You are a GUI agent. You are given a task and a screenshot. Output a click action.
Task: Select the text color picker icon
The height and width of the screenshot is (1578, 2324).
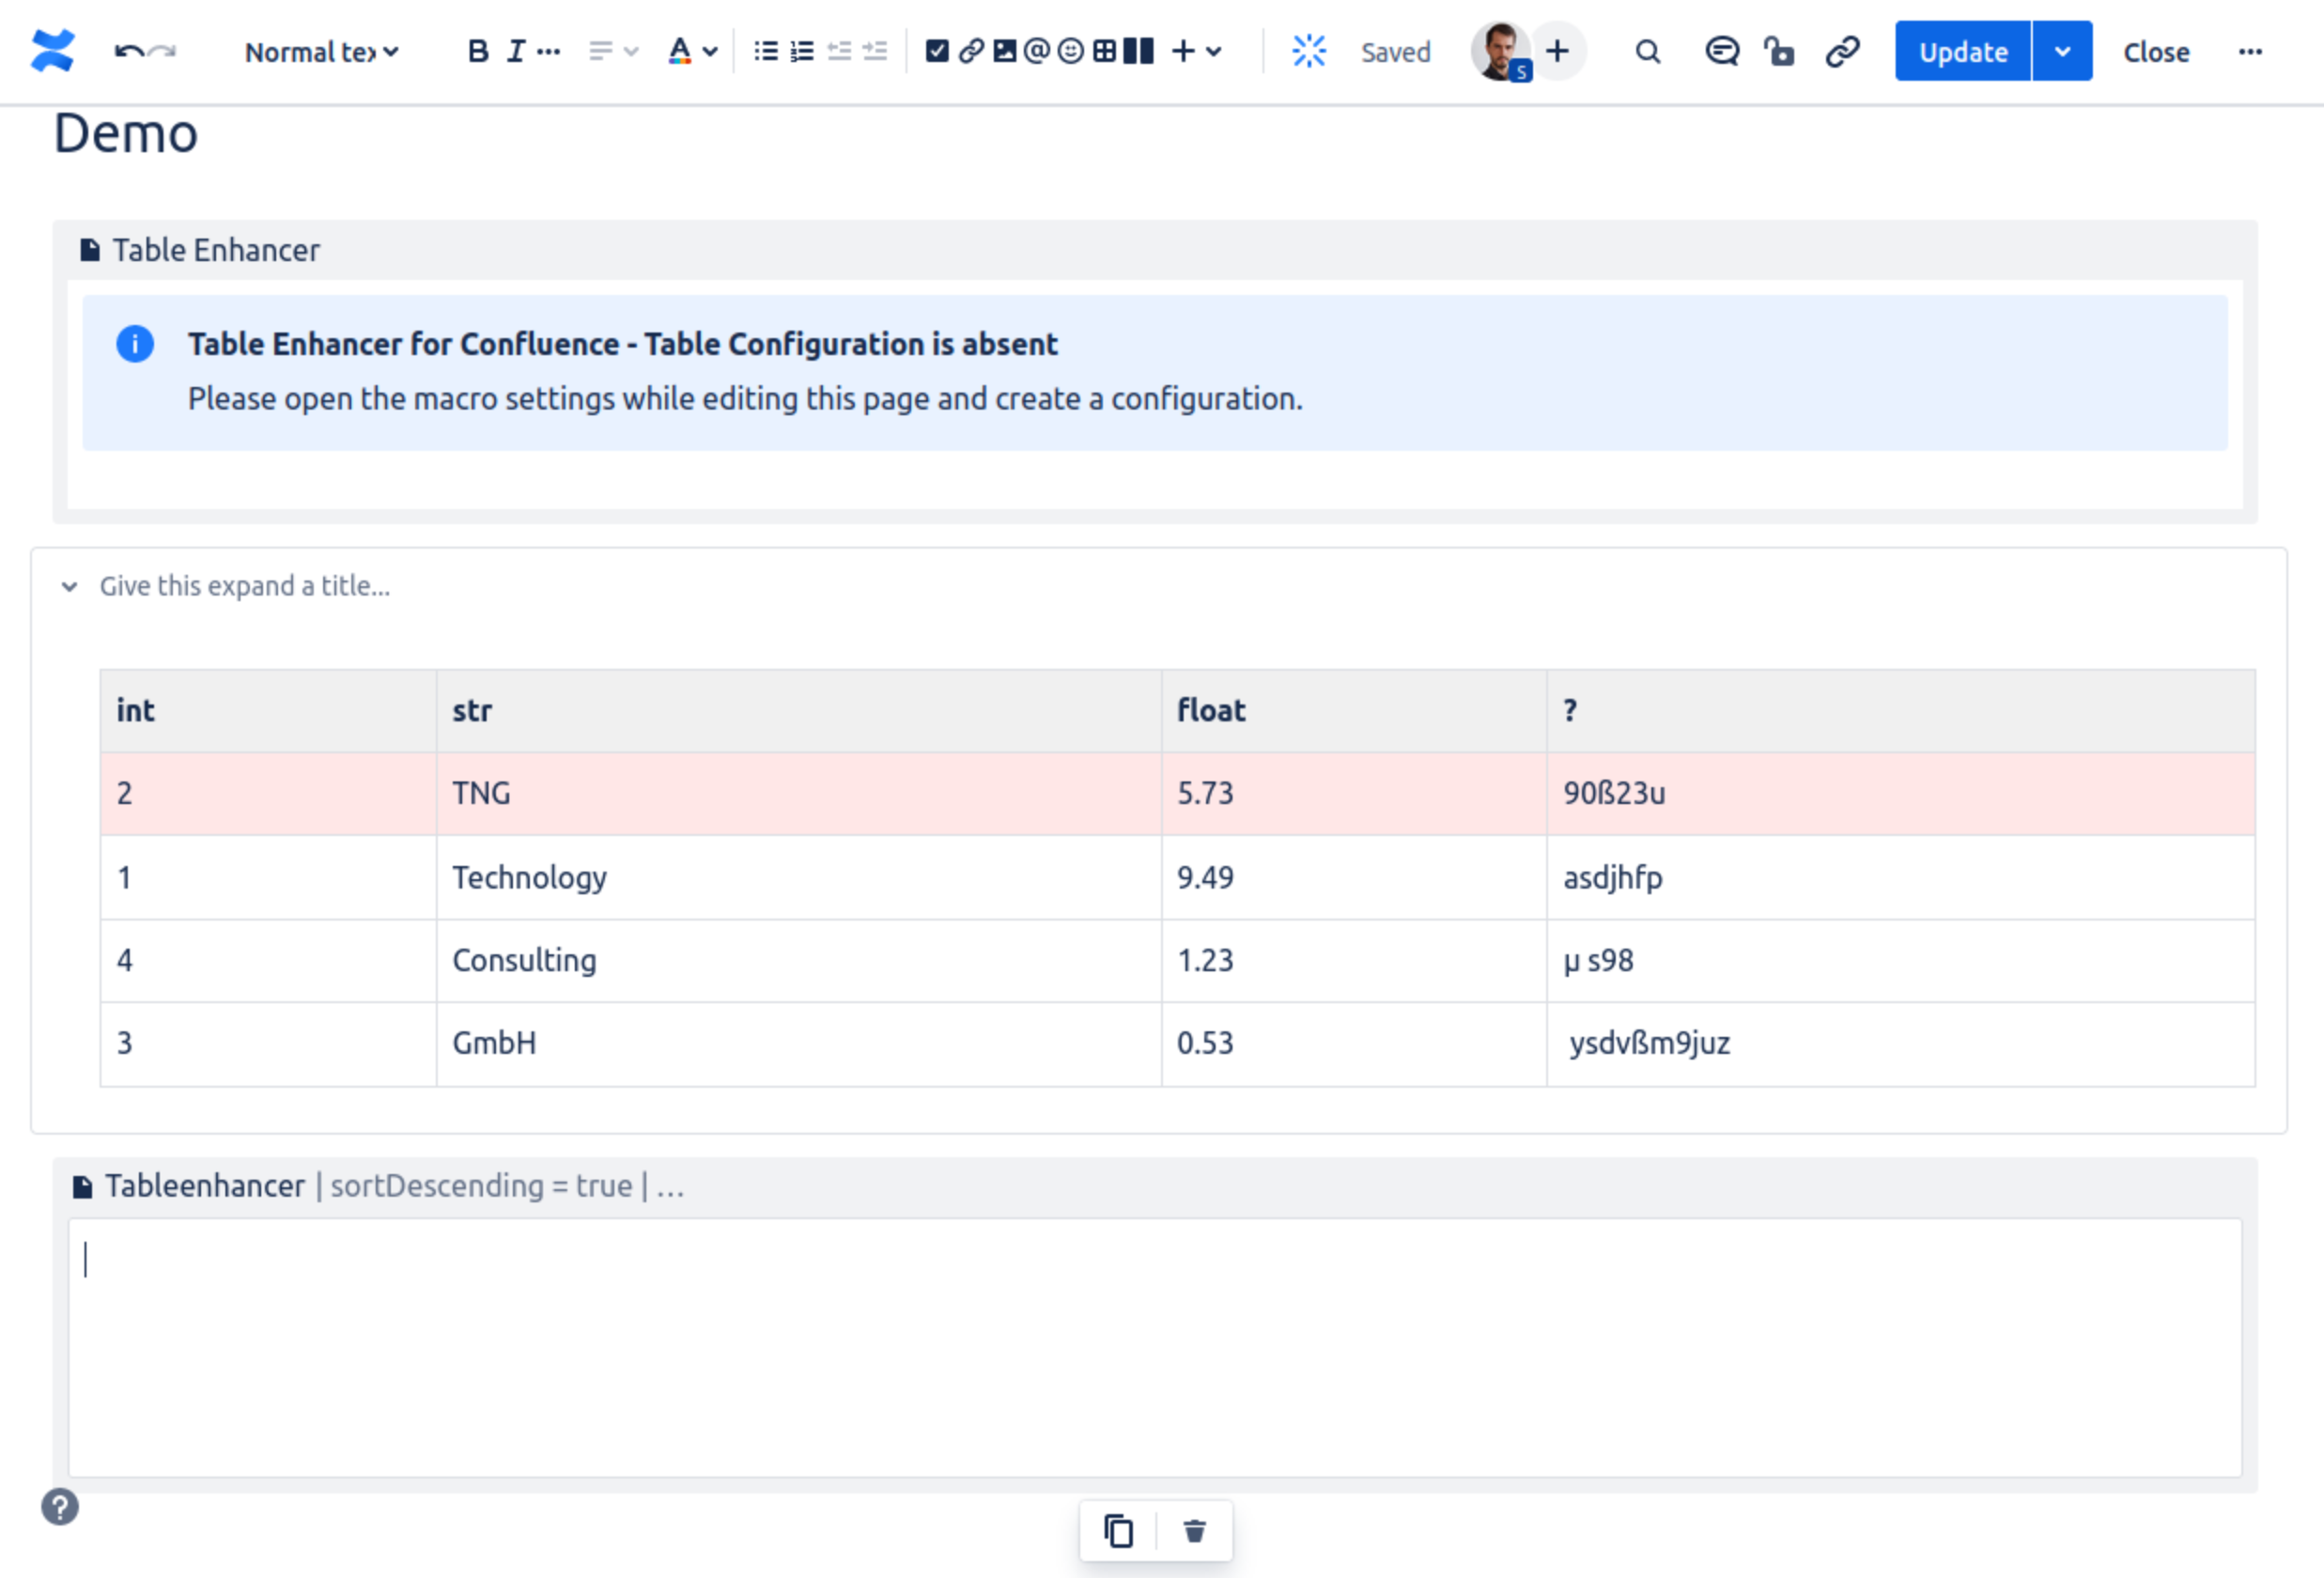tap(678, 51)
